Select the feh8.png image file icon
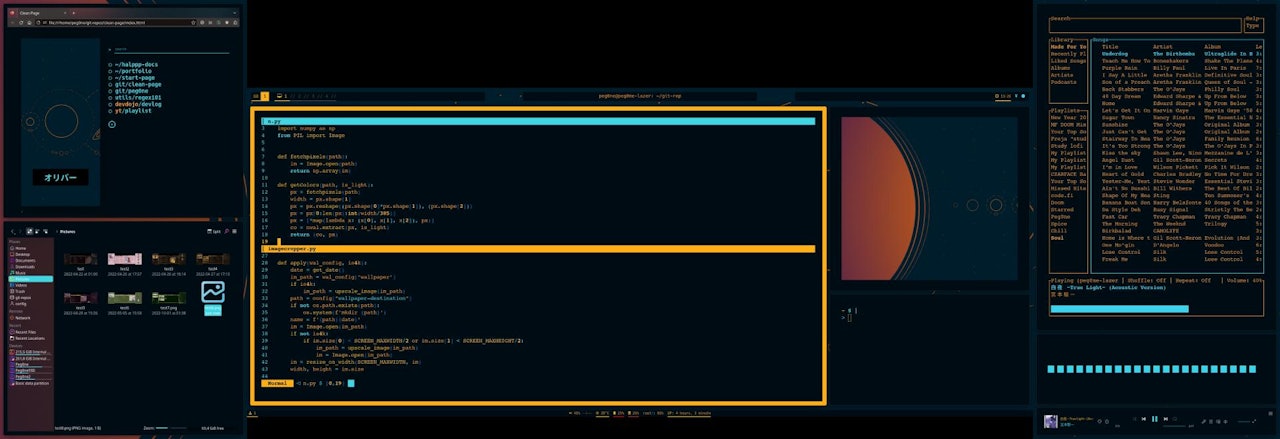Viewport: 1280px width, 439px height. pyautogui.click(x=213, y=292)
